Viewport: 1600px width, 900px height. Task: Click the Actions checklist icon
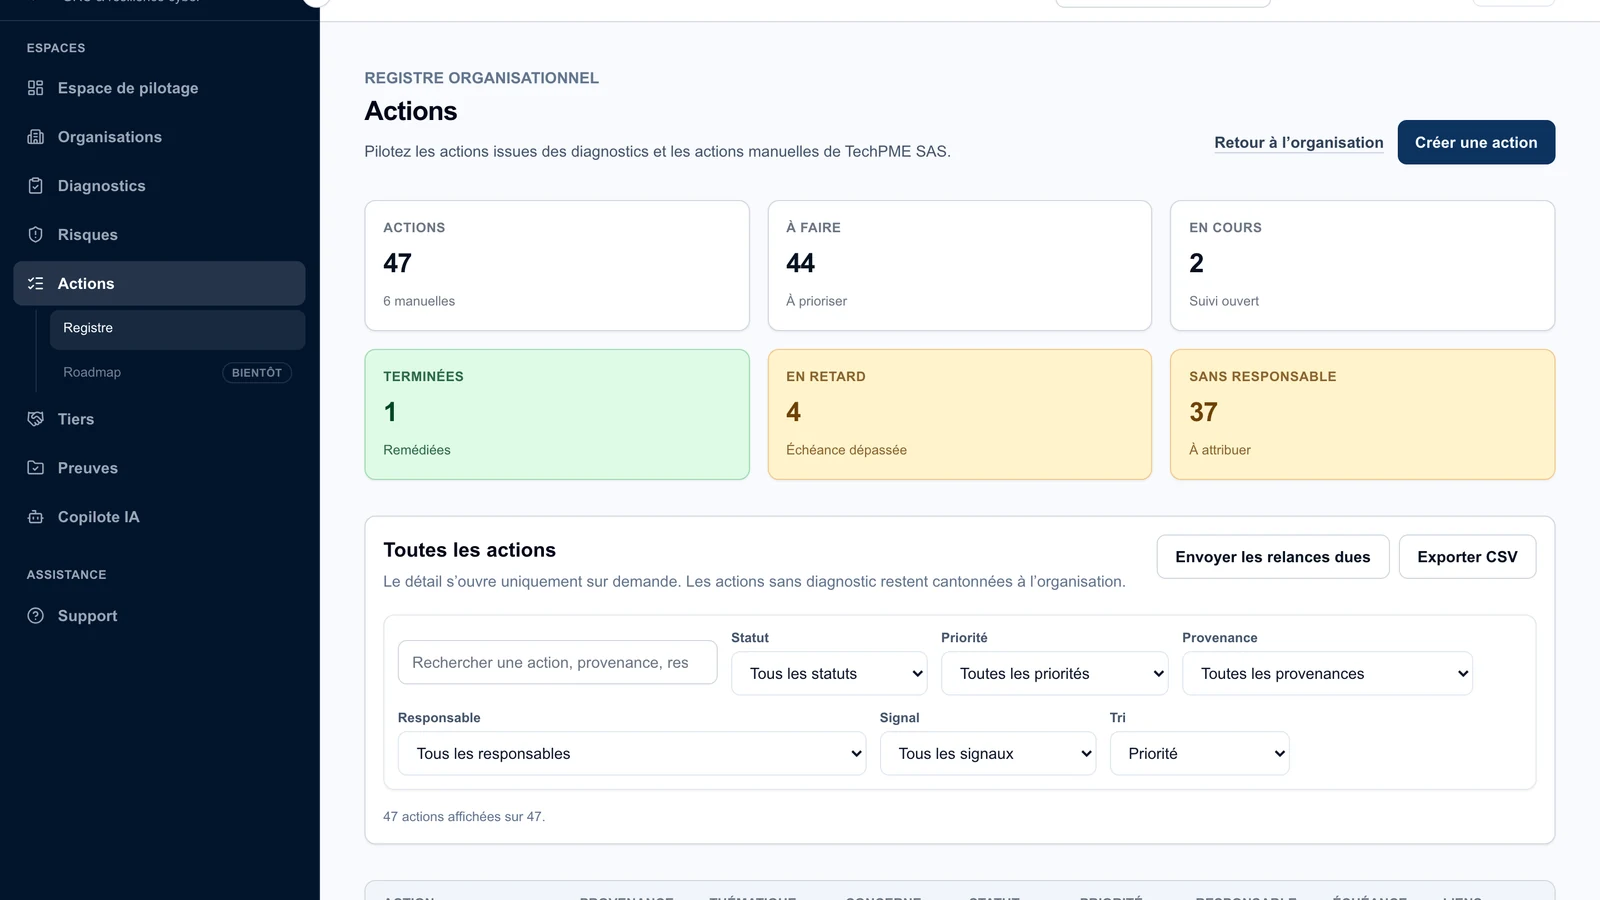tap(36, 284)
